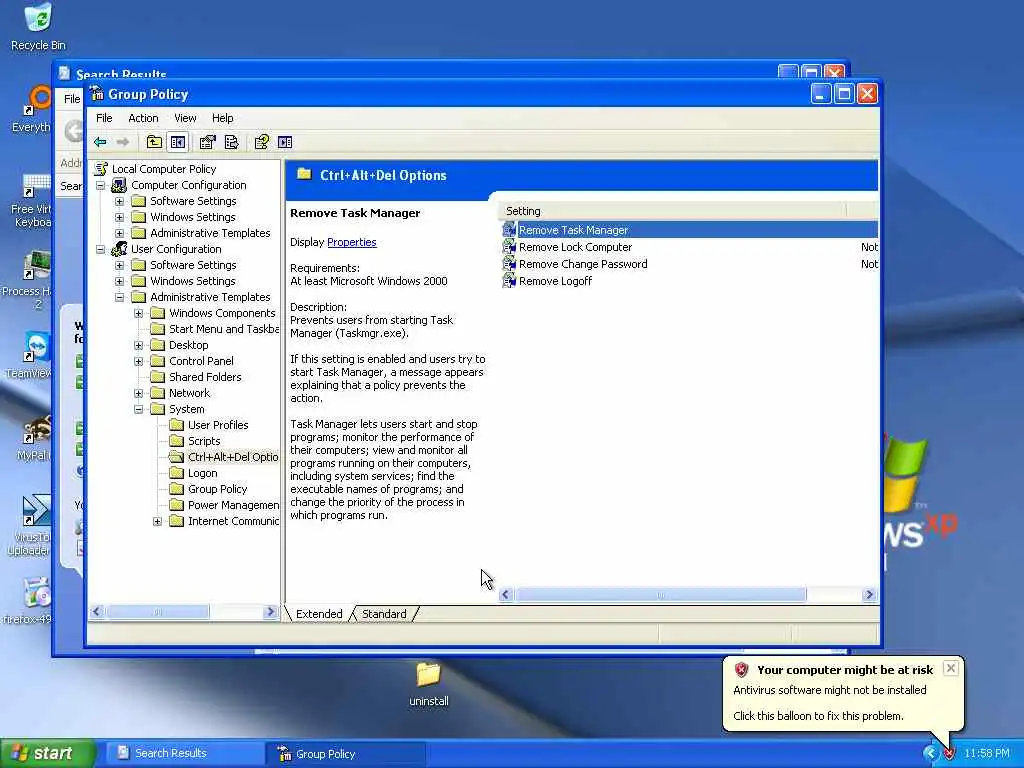Open the Action menu
Image resolution: width=1024 pixels, height=768 pixels.
tap(143, 118)
